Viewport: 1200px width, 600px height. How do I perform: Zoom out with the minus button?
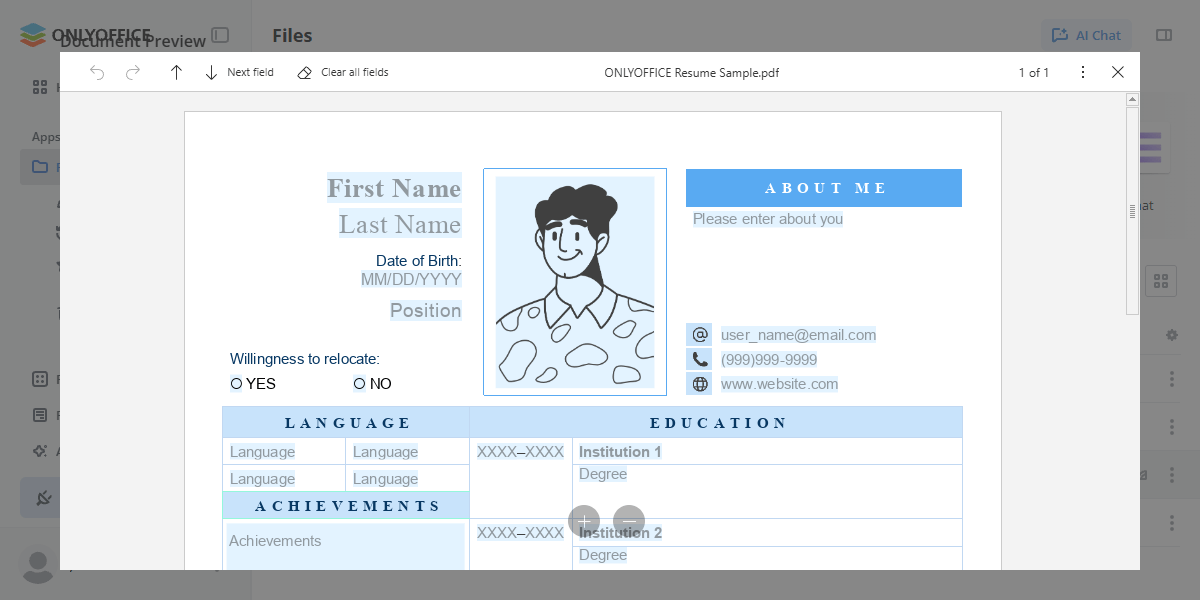point(629,521)
